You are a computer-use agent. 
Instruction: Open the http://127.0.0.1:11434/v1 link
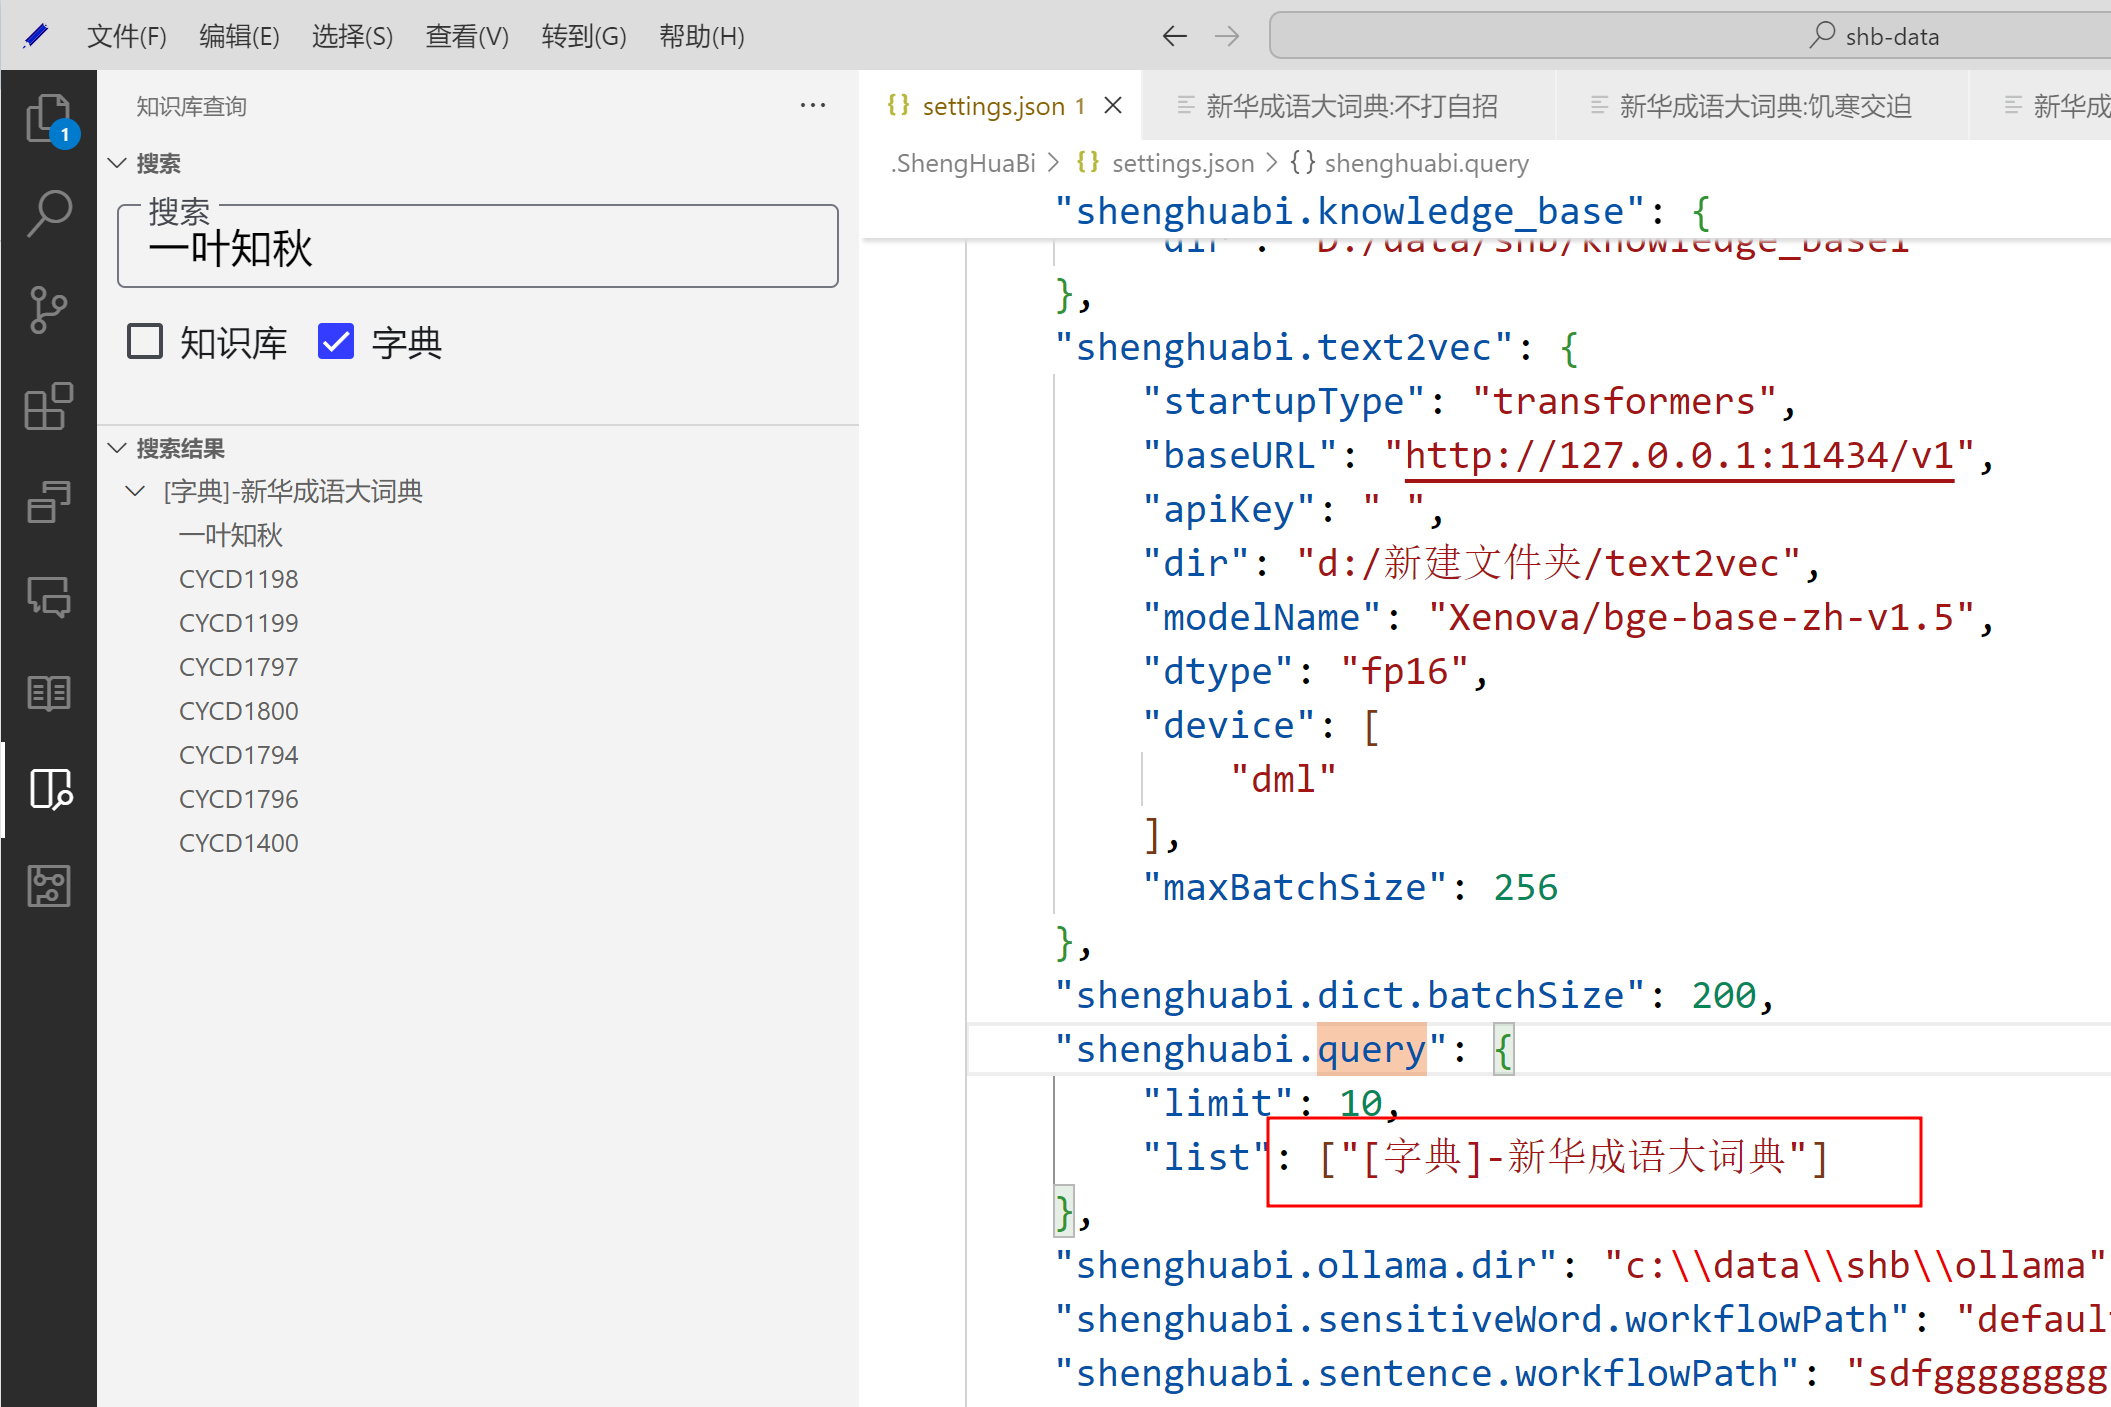click(1678, 456)
